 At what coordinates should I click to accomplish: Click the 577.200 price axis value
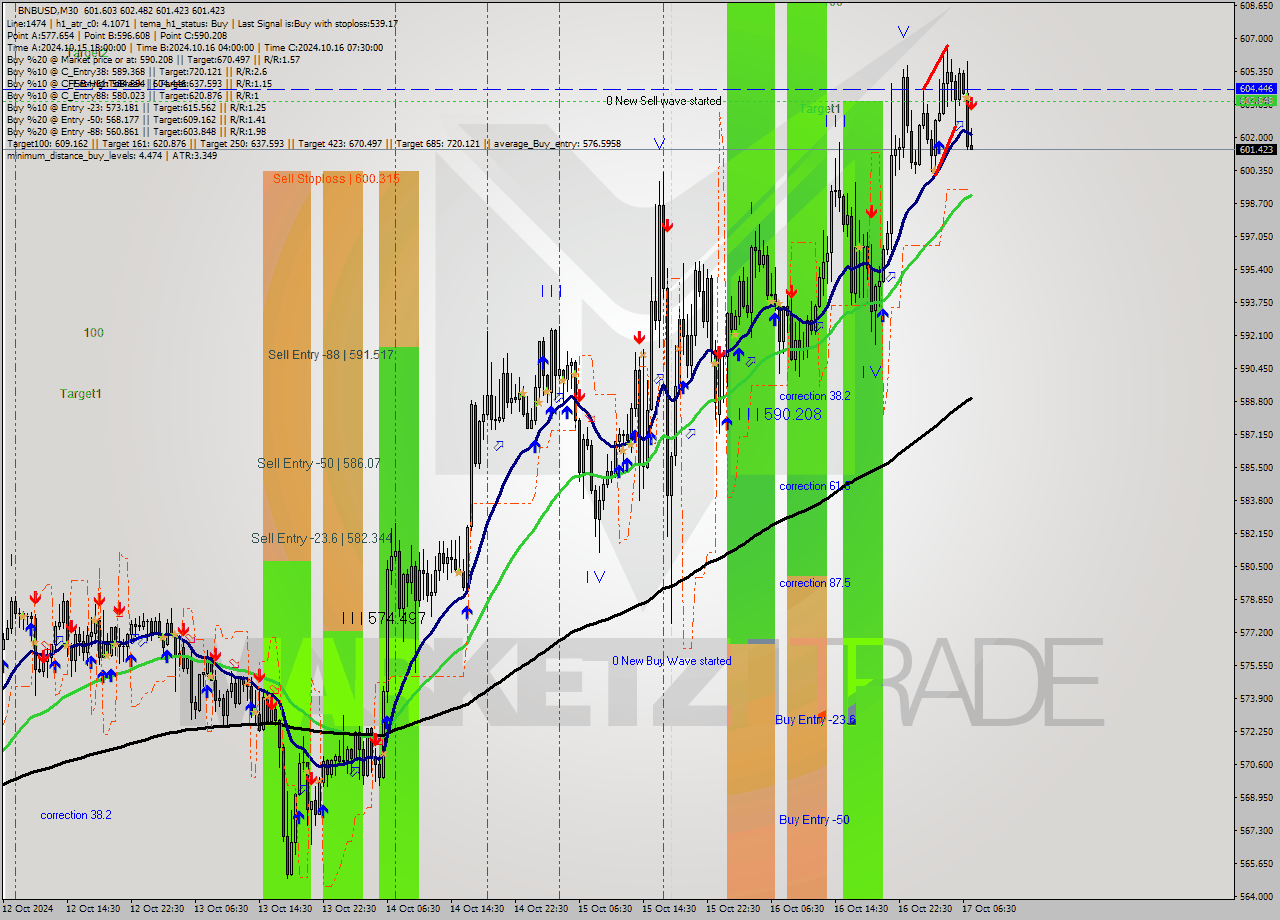[x=1256, y=633]
